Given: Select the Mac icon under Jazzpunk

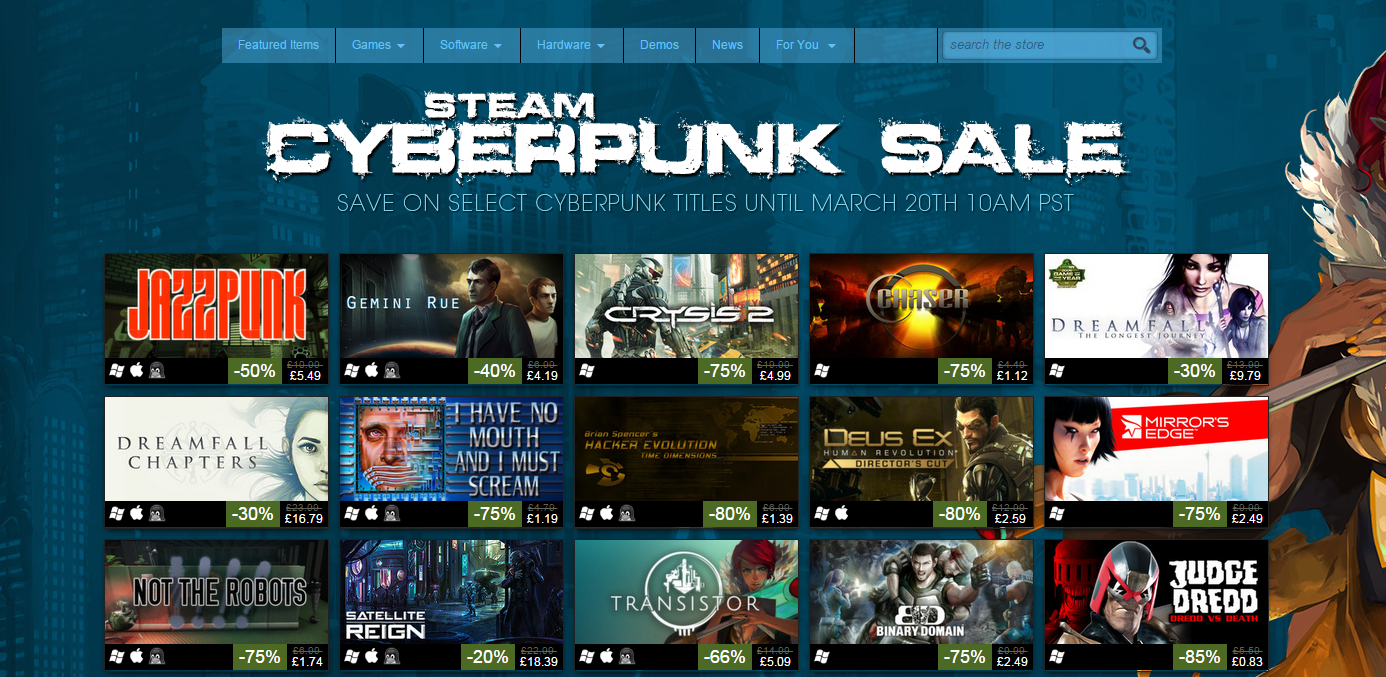Looking at the screenshot, I should 137,371.
